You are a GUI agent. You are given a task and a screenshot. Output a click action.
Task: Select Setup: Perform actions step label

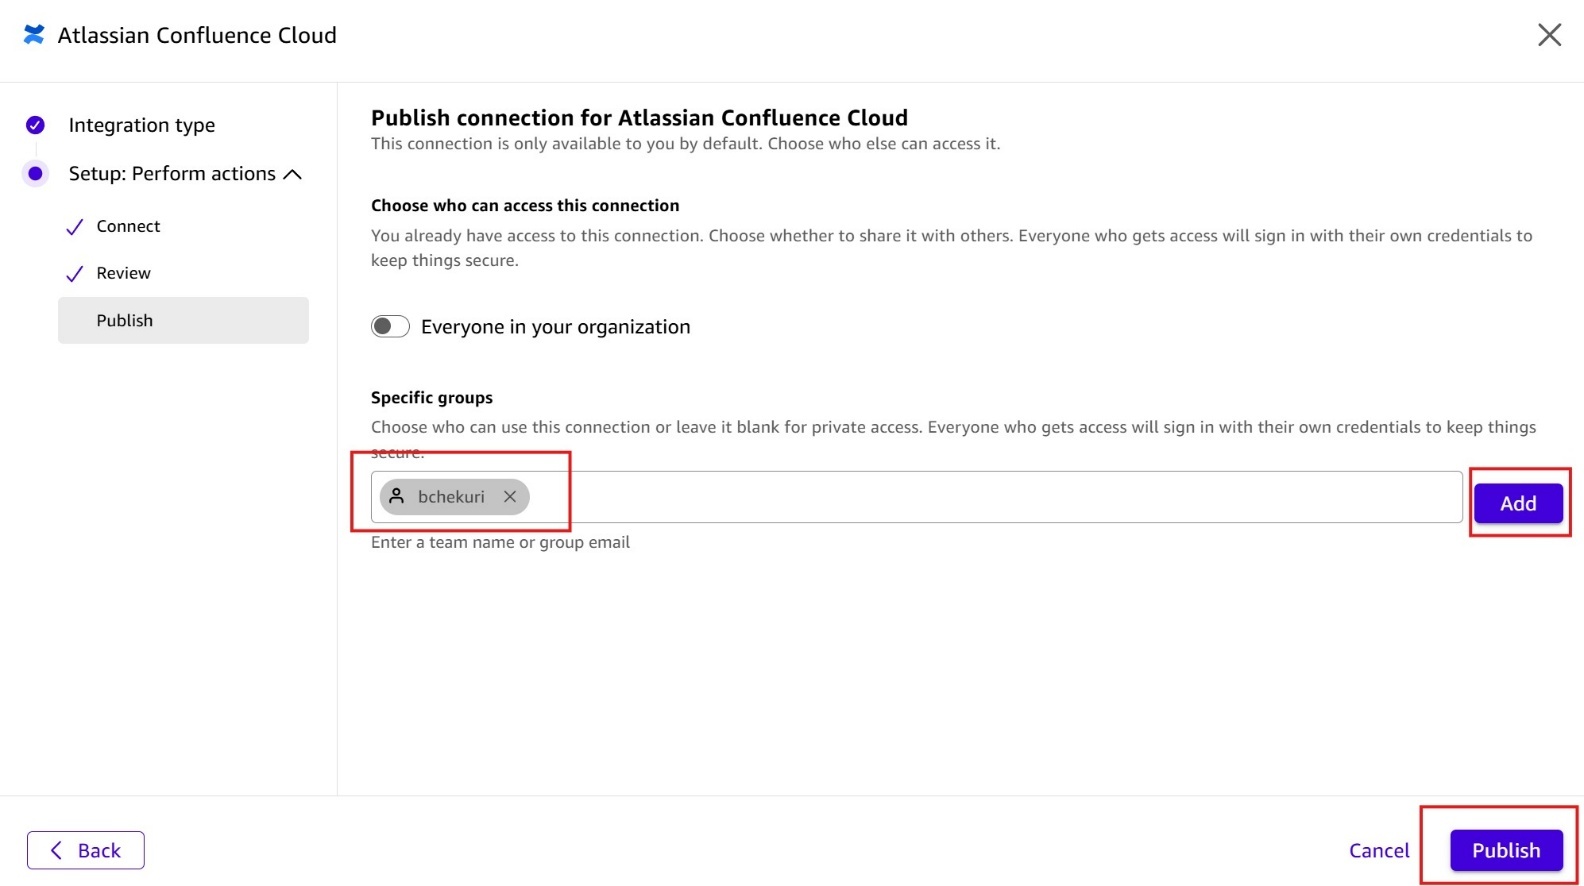tap(172, 174)
